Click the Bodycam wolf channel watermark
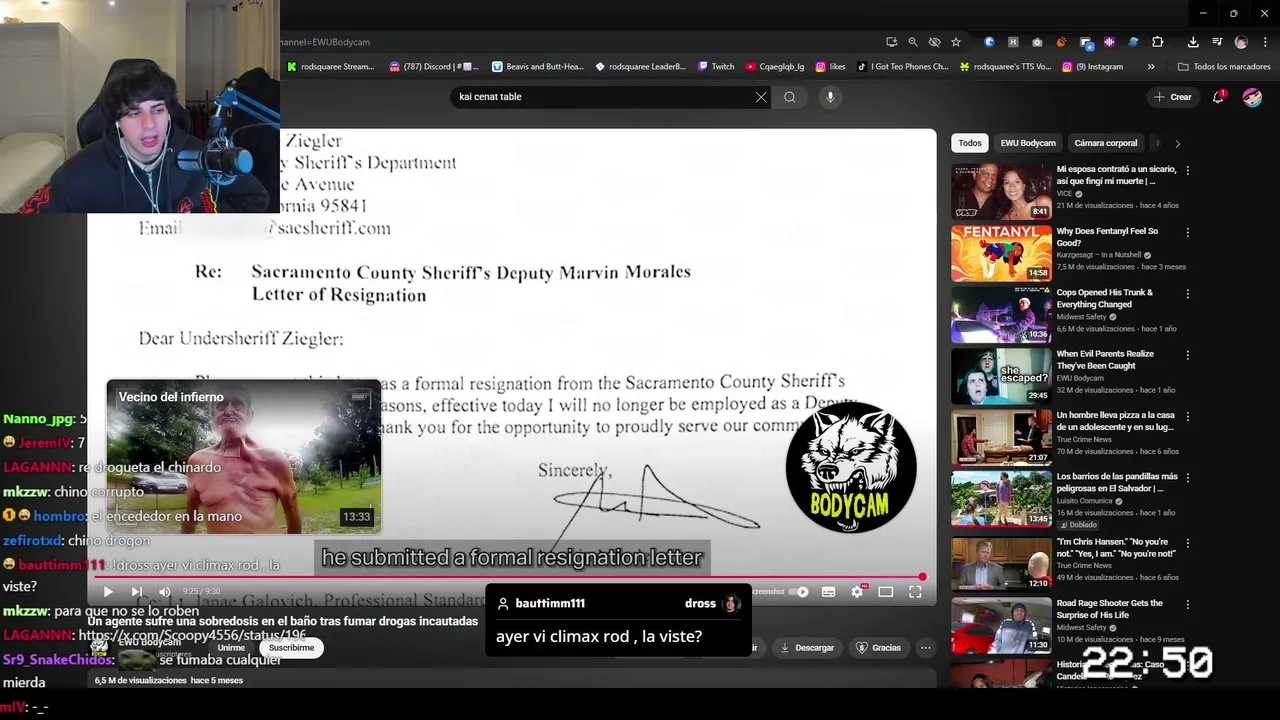The width and height of the screenshot is (1280, 720). click(x=851, y=467)
